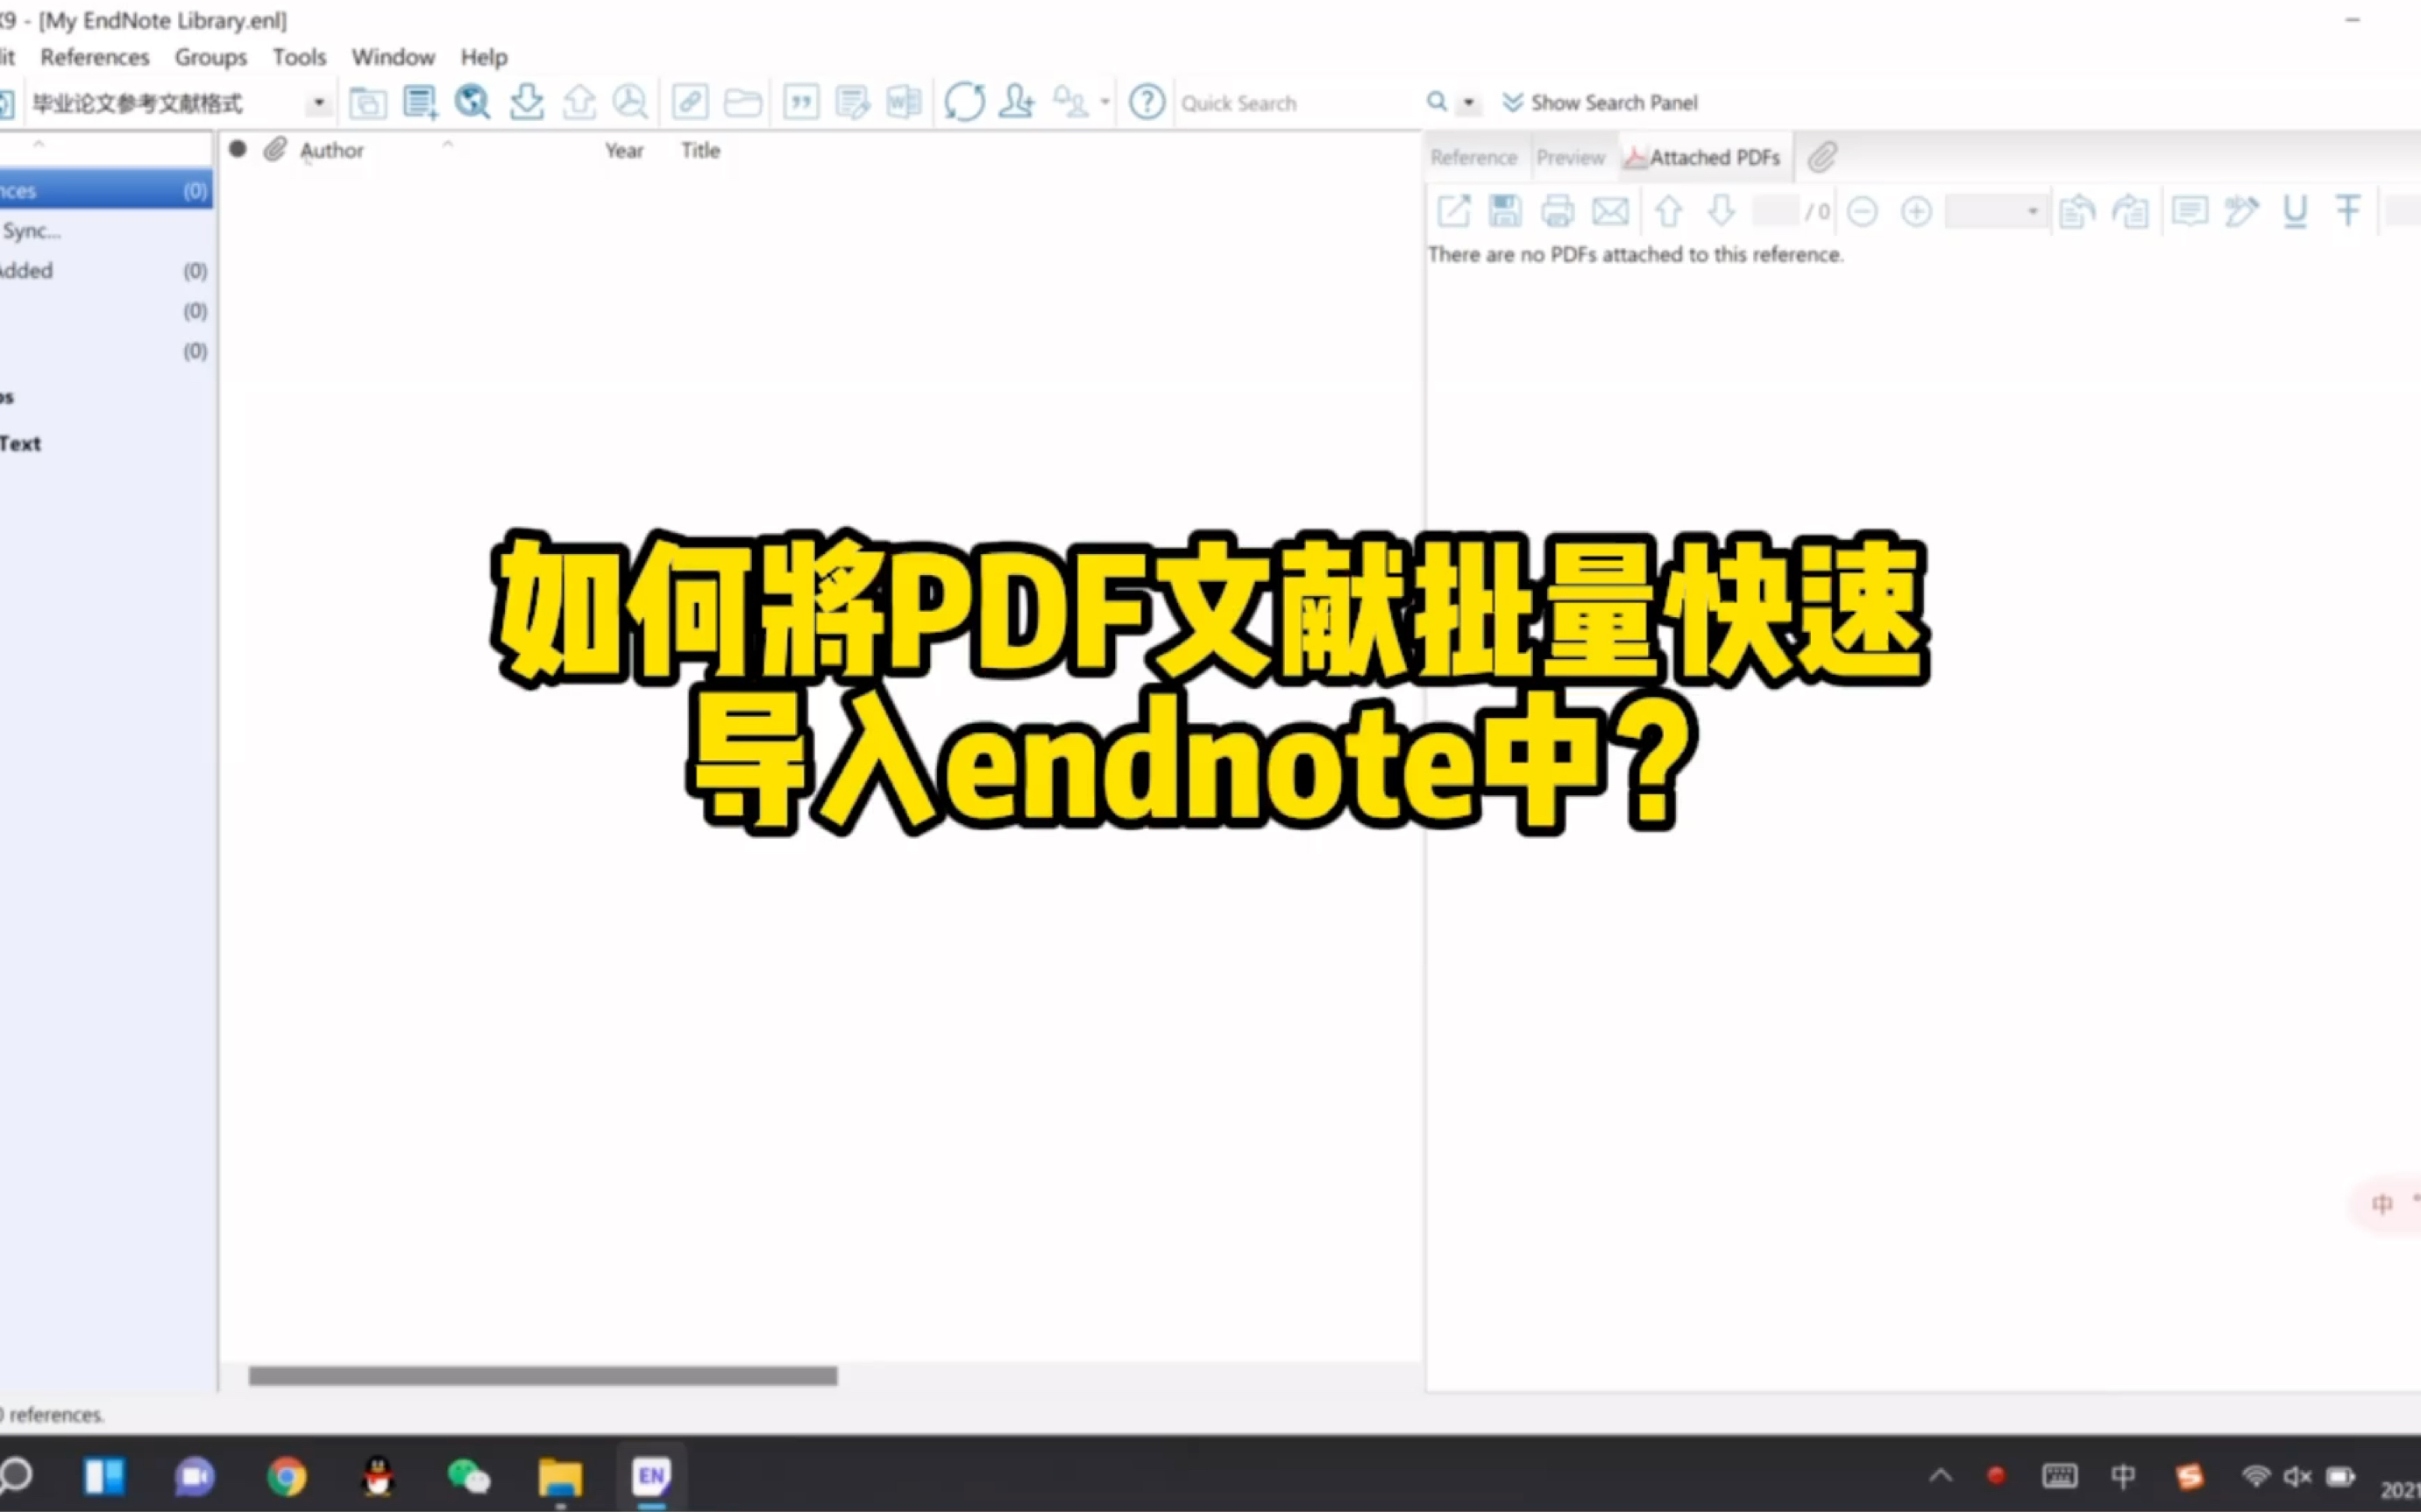2421x1512 pixels.
Task: Click the Import references icon
Action: [528, 102]
